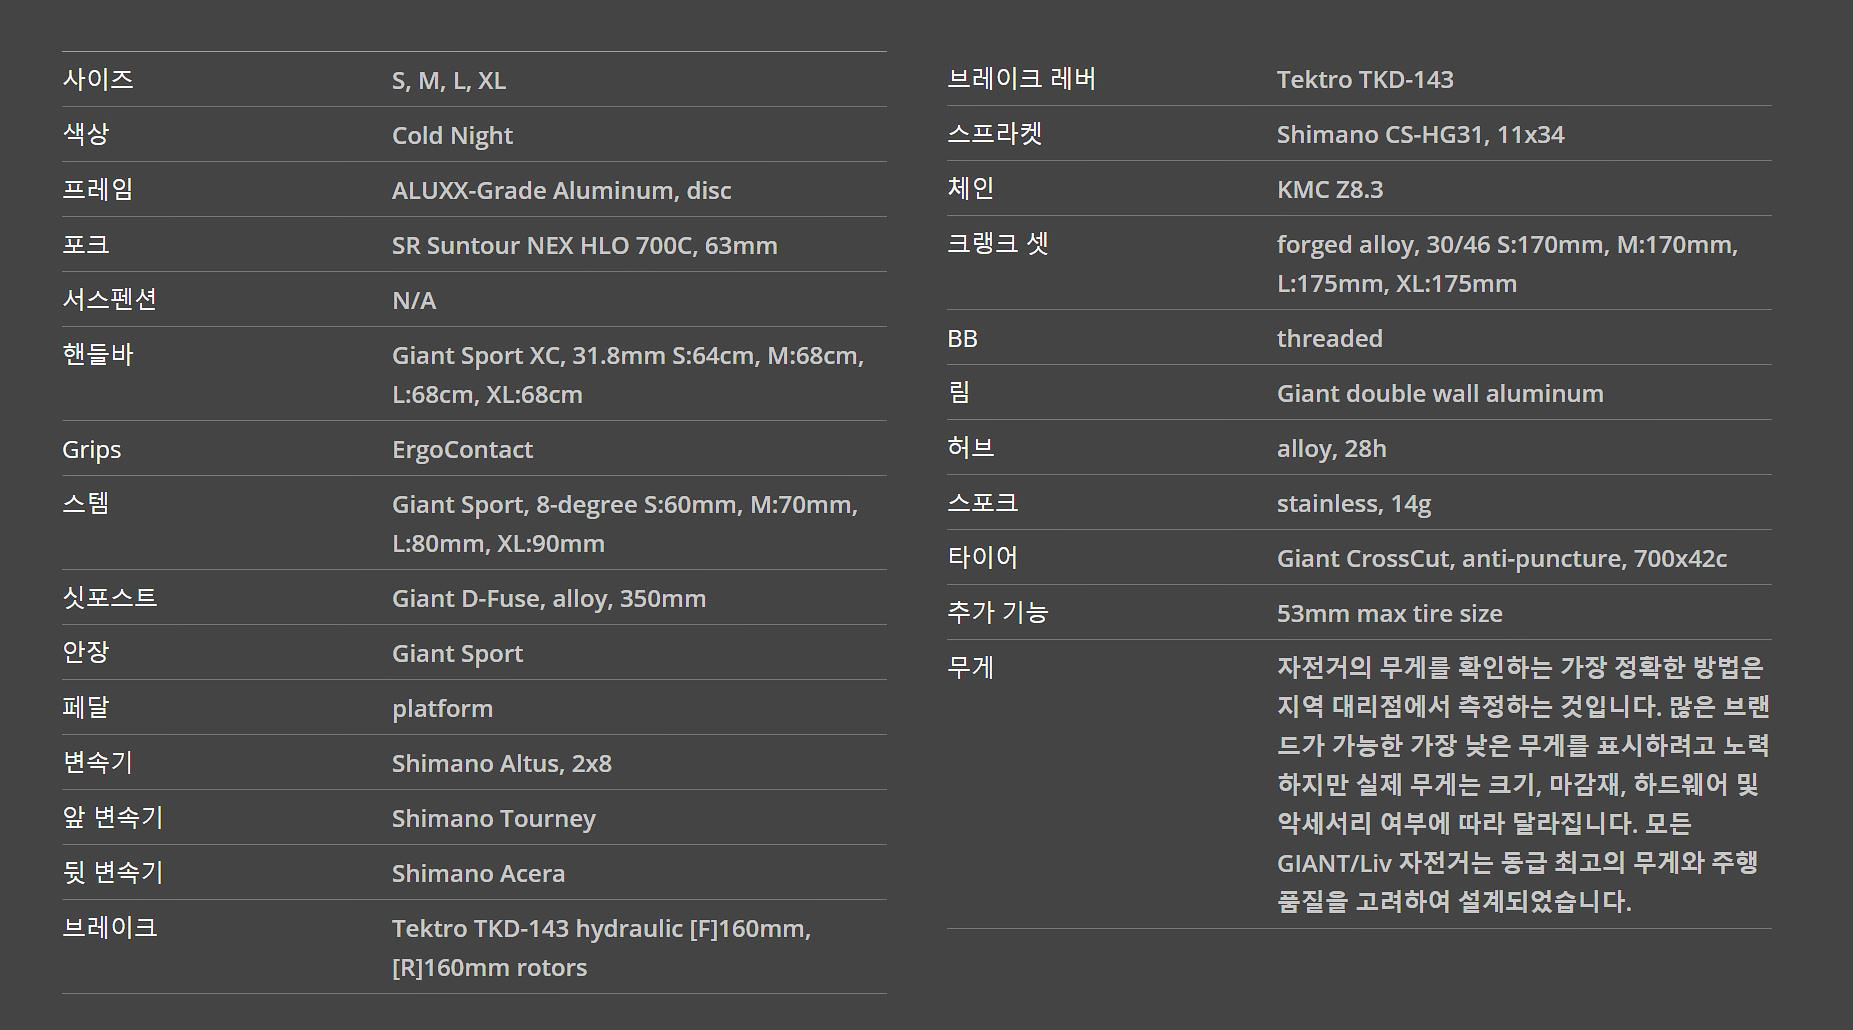Click the '추가 기능' label
Viewport: 1853px width, 1030px height.
998,613
